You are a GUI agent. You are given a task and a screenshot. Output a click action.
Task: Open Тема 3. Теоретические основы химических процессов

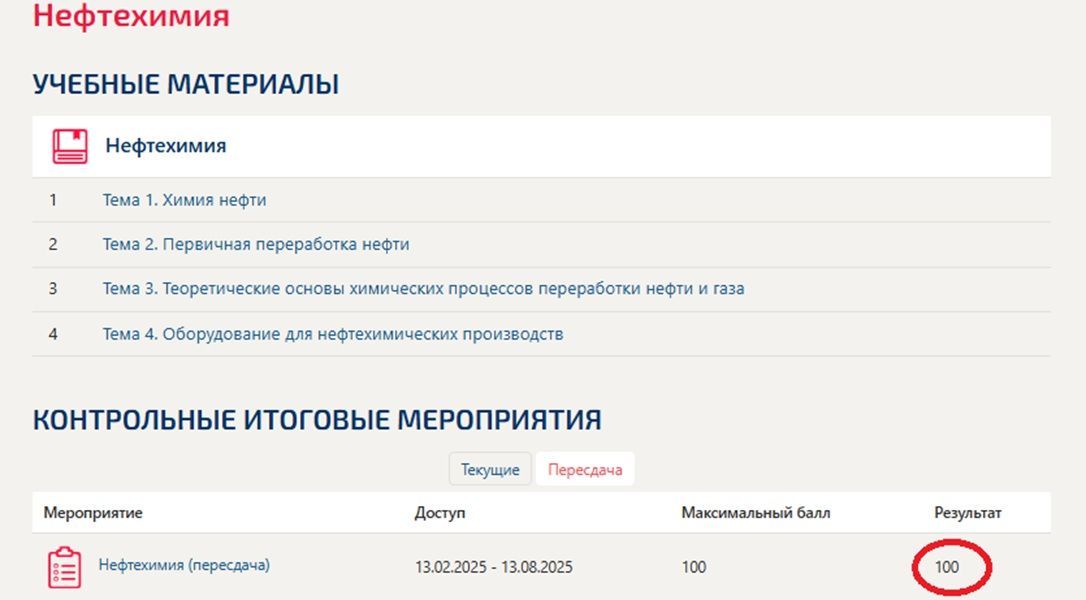point(423,289)
